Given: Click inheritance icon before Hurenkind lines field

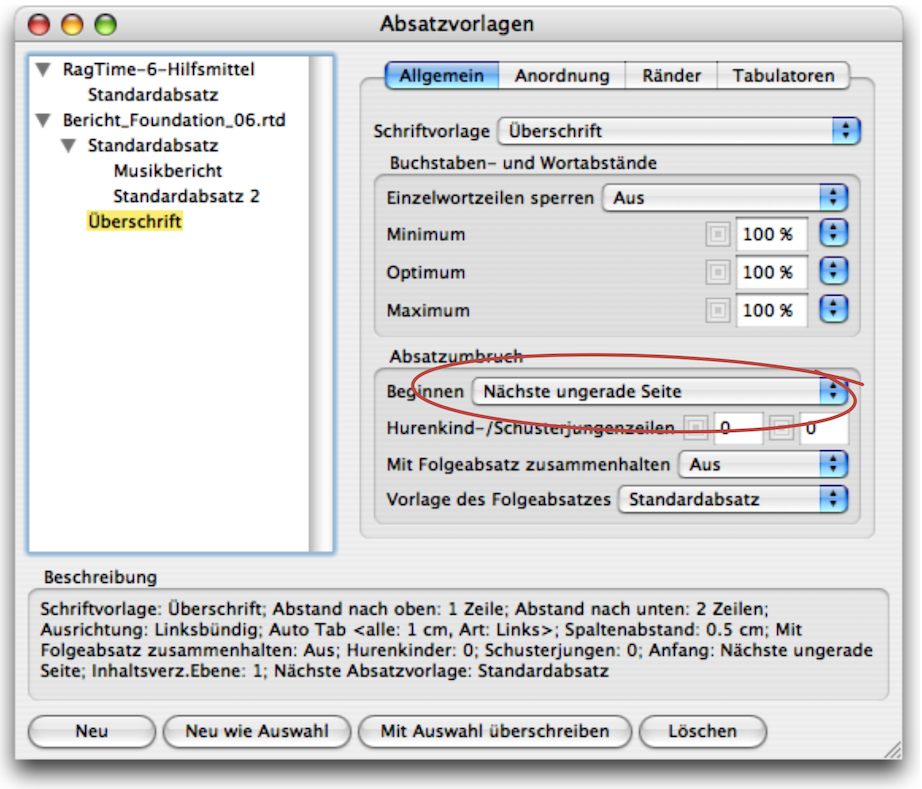Looking at the screenshot, I should point(695,429).
